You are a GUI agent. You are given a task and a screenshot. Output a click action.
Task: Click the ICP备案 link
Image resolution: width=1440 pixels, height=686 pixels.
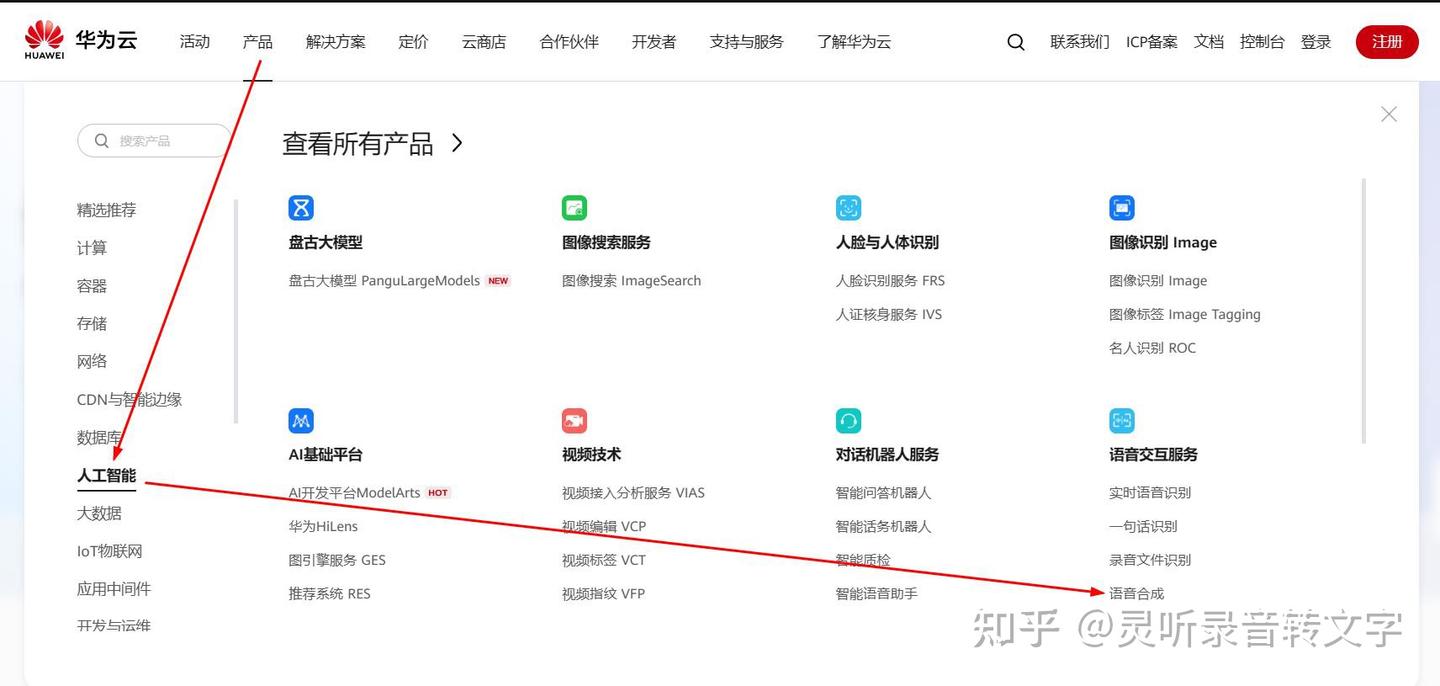click(x=1152, y=42)
